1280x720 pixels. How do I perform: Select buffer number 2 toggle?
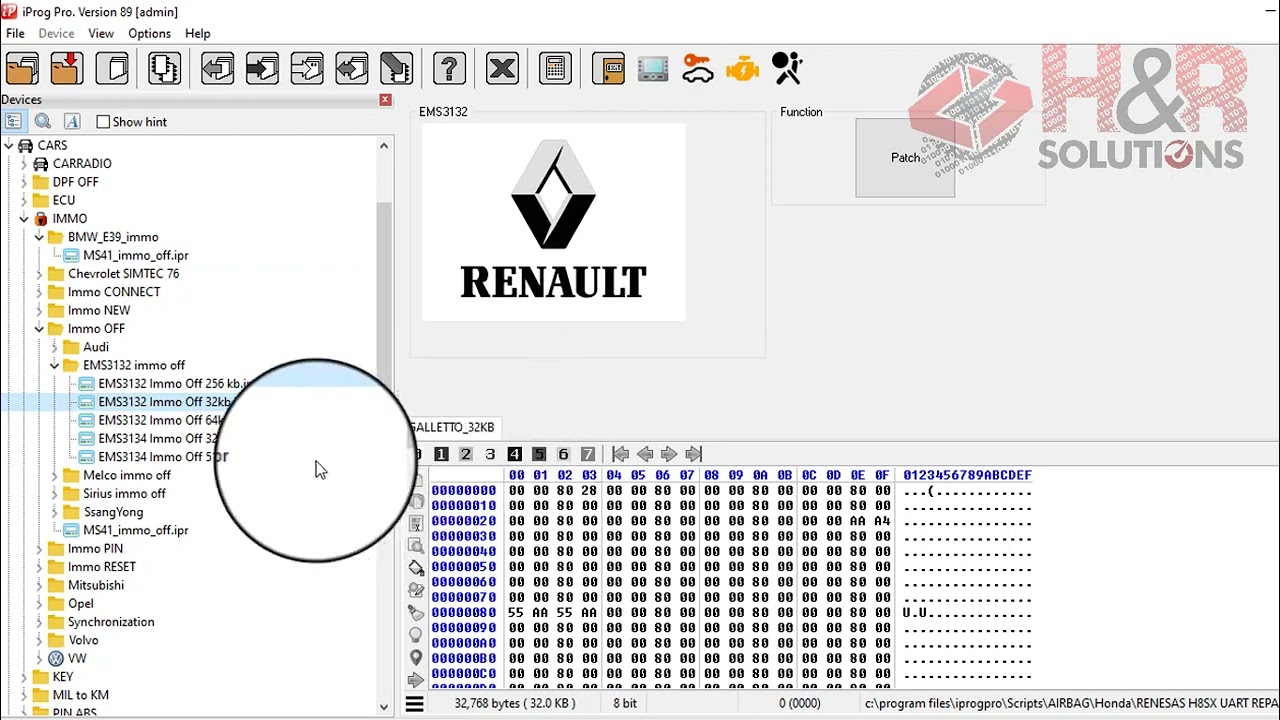click(x=465, y=454)
